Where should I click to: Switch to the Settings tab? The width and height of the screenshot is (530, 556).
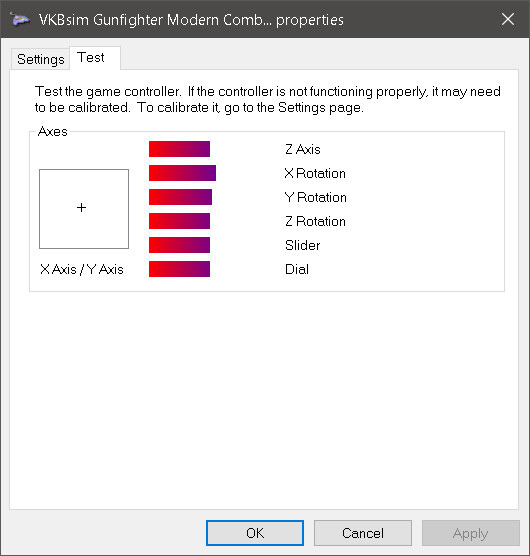pos(40,59)
